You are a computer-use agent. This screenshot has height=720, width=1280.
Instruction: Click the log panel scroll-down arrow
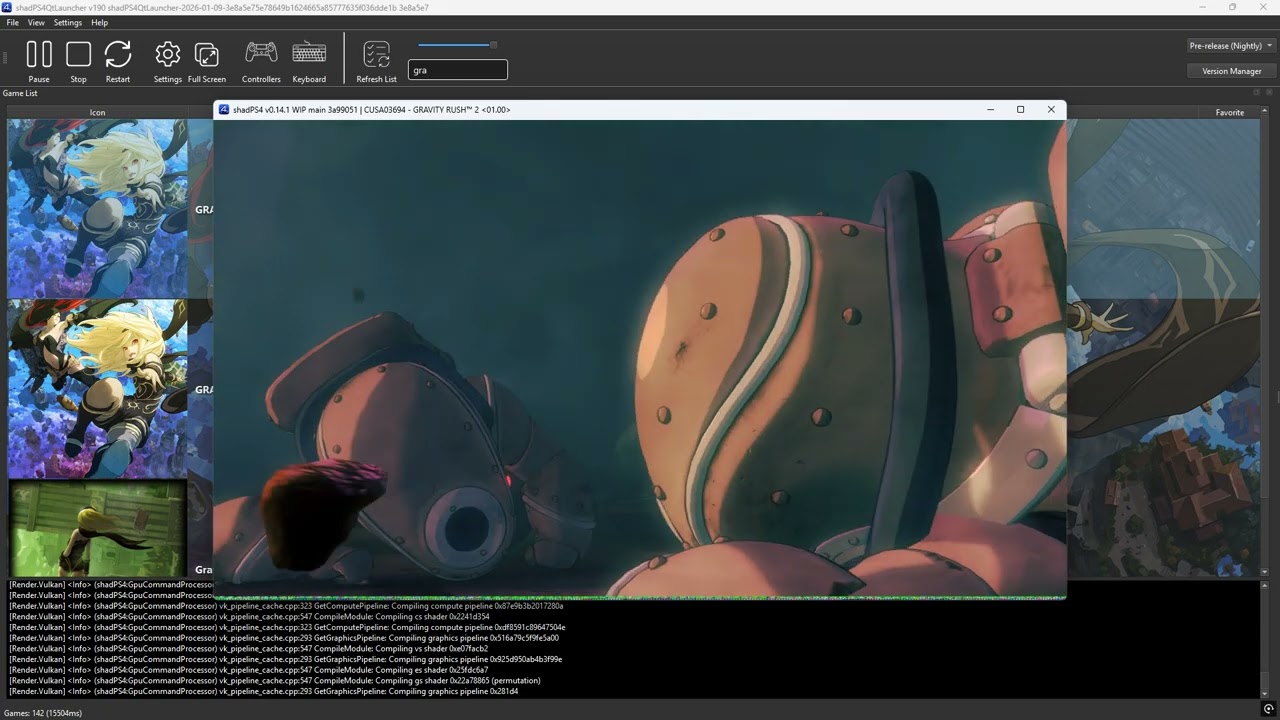(1265, 693)
